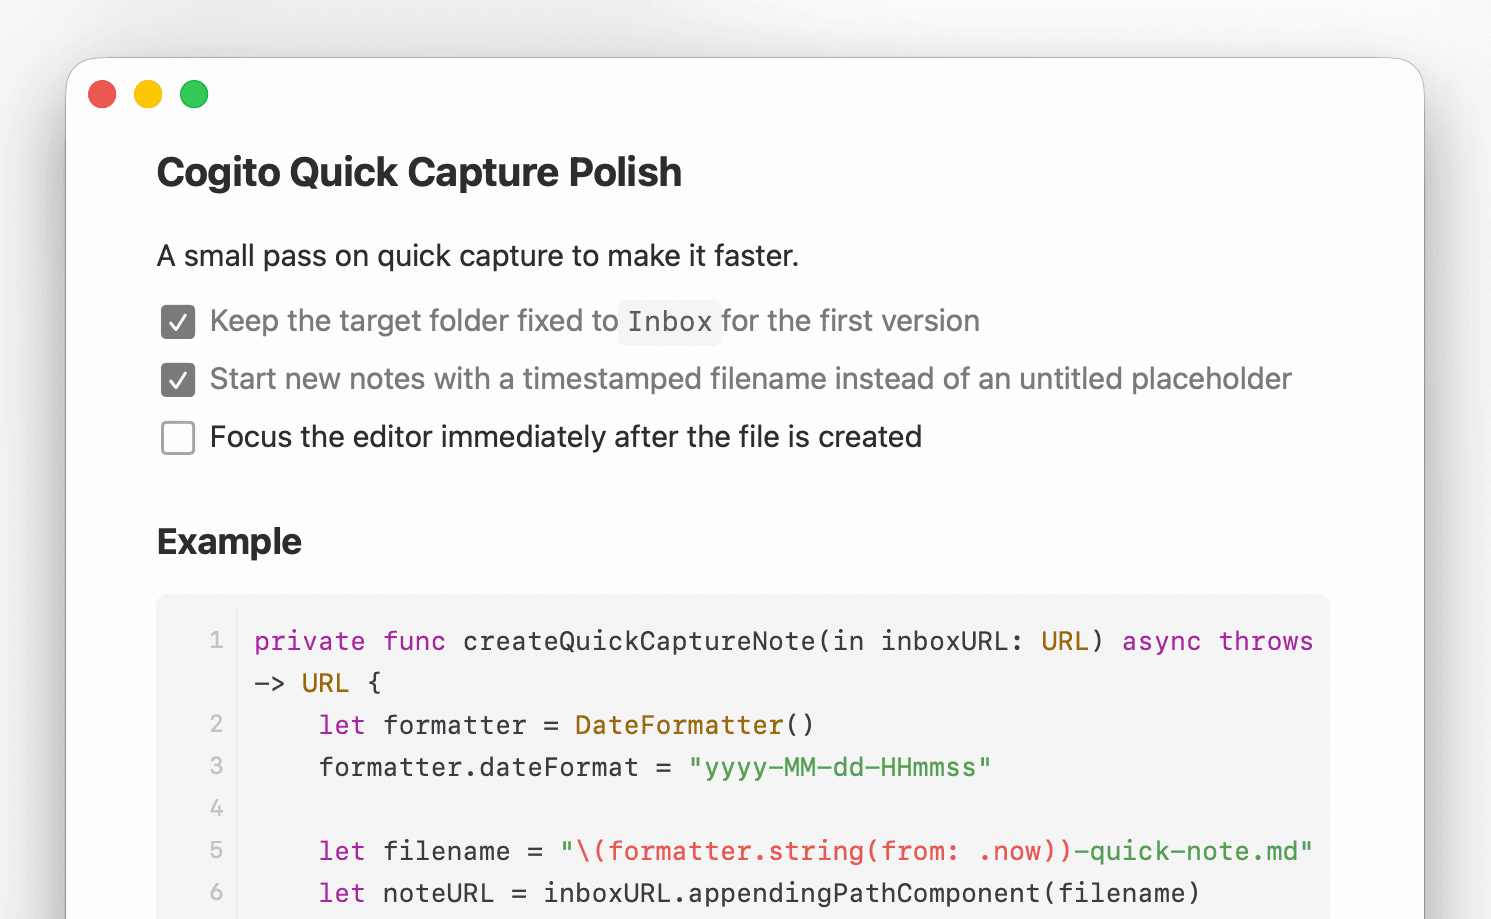1491x919 pixels.
Task: Click the 'throws' keyword in the code
Action: coord(1266,641)
